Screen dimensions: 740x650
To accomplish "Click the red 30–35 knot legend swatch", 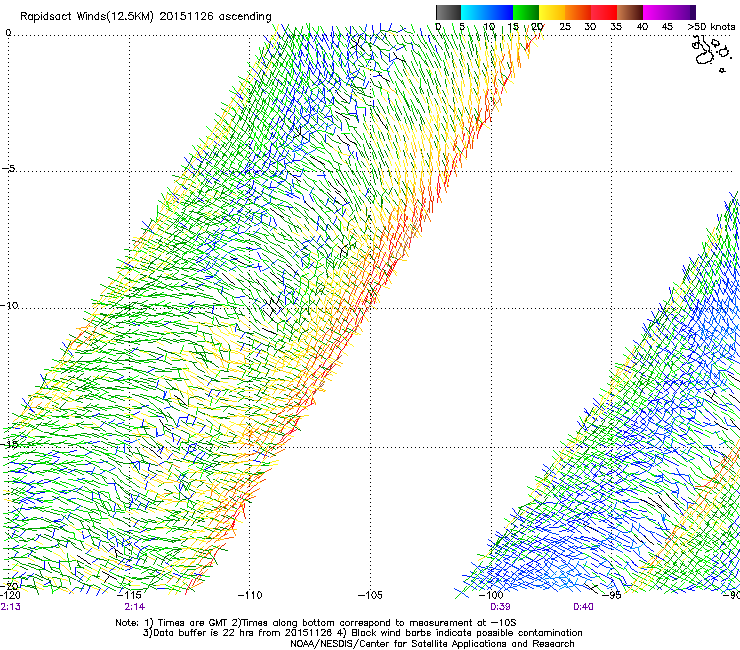I will point(604,12).
